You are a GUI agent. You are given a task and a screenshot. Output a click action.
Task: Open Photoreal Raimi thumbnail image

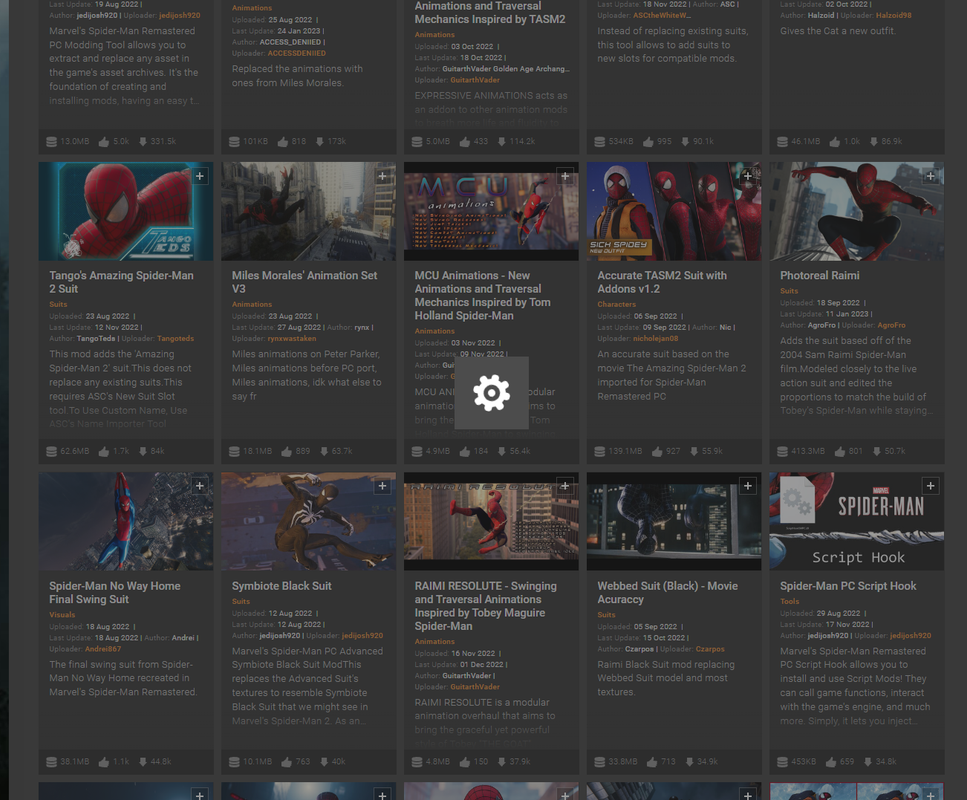point(857,211)
